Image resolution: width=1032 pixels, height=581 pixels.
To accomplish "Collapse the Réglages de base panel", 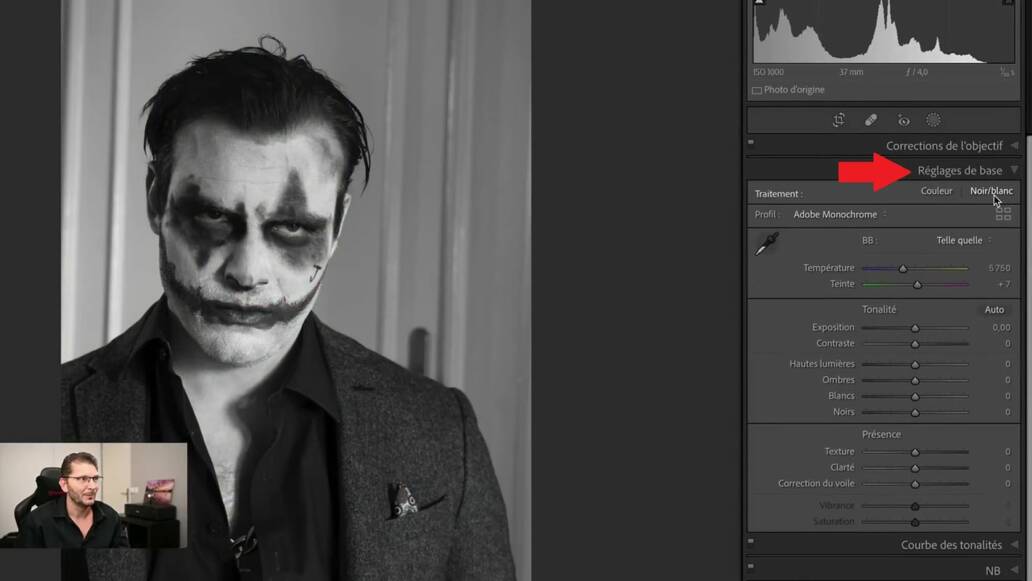I will 1014,171.
